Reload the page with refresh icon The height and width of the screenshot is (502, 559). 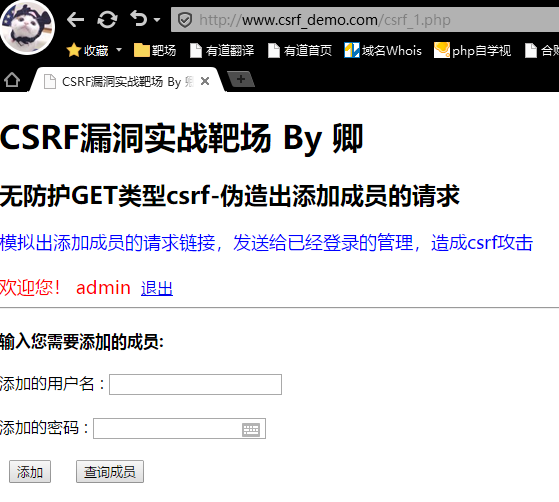(x=107, y=20)
